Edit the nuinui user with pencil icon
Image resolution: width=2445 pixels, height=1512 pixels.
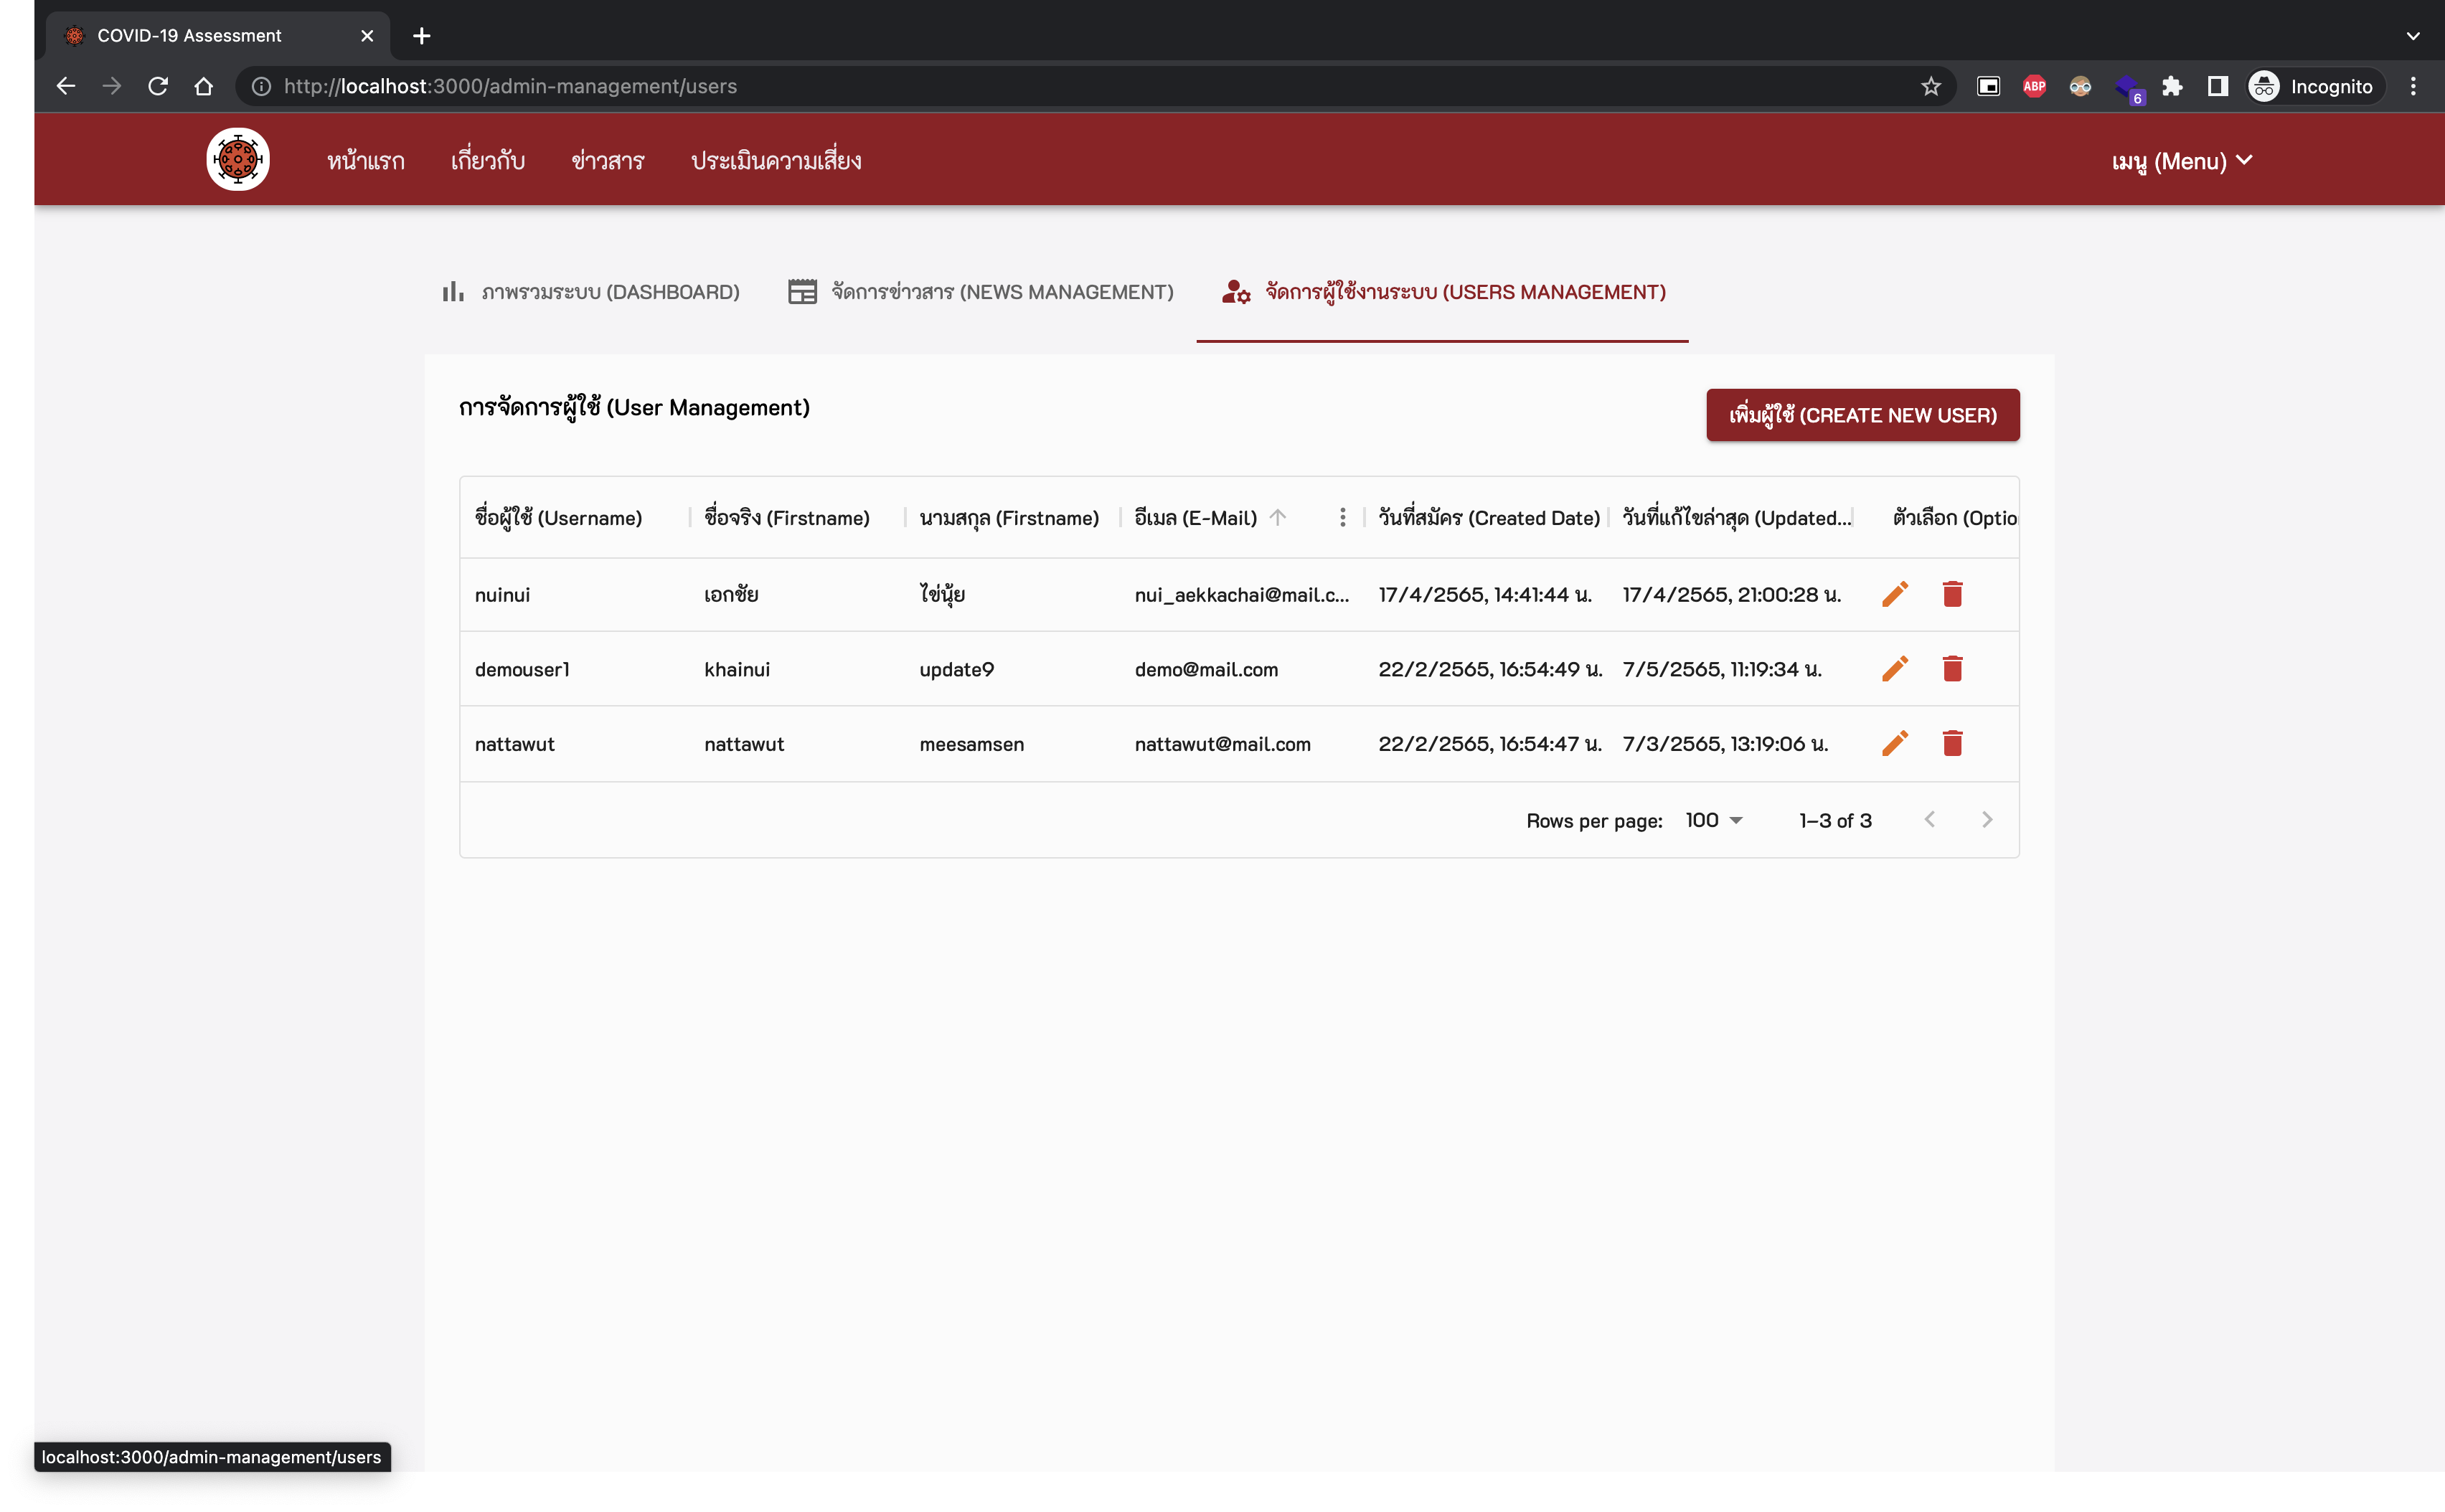1894,594
